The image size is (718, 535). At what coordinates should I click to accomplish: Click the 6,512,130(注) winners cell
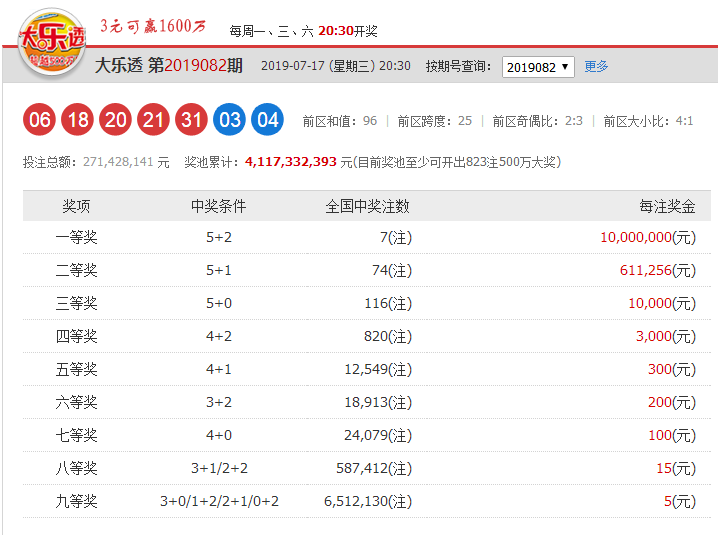click(x=368, y=501)
